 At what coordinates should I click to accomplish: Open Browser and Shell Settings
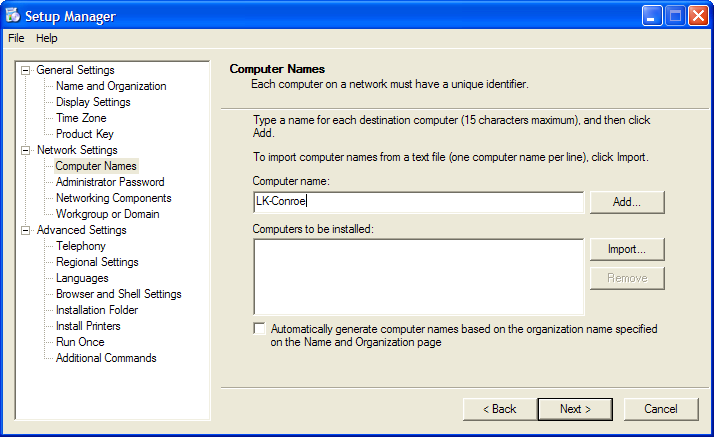(119, 294)
